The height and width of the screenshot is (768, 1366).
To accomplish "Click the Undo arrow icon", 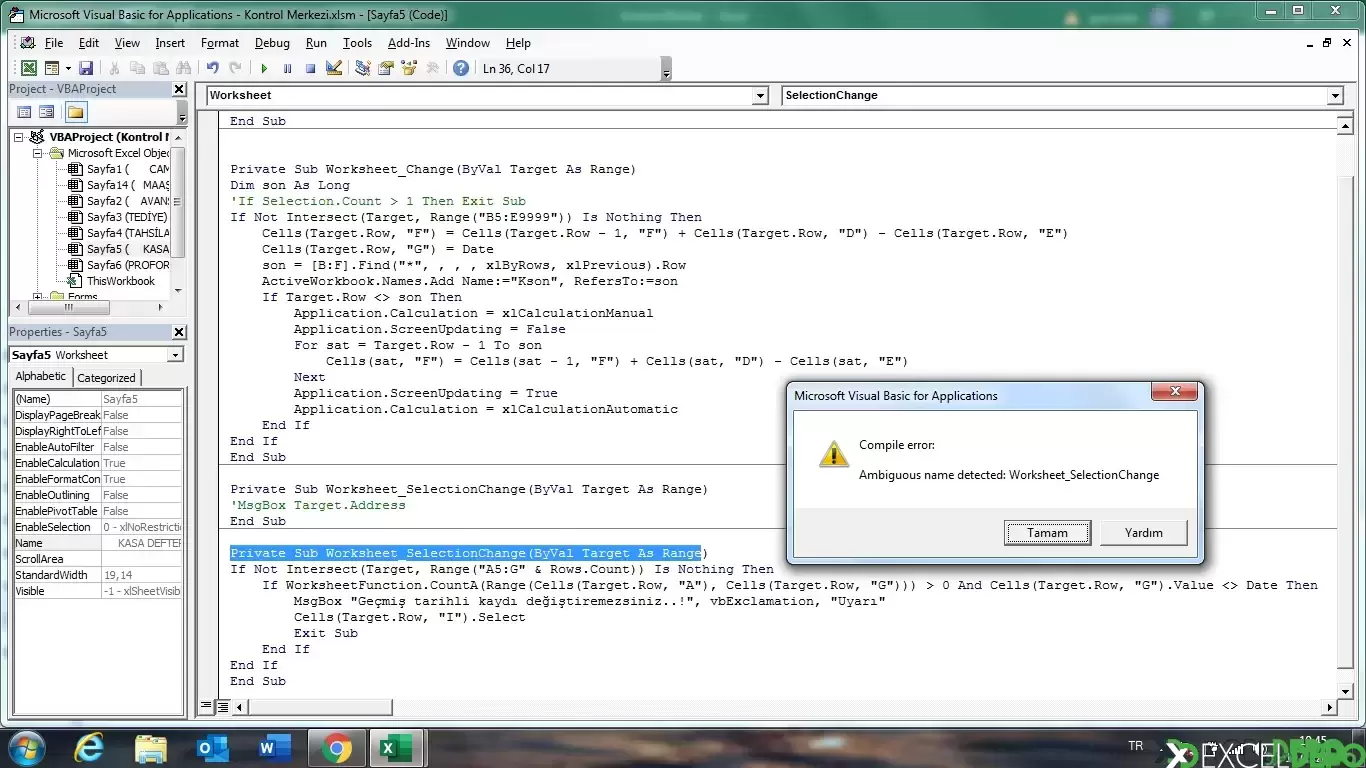I will tap(212, 68).
